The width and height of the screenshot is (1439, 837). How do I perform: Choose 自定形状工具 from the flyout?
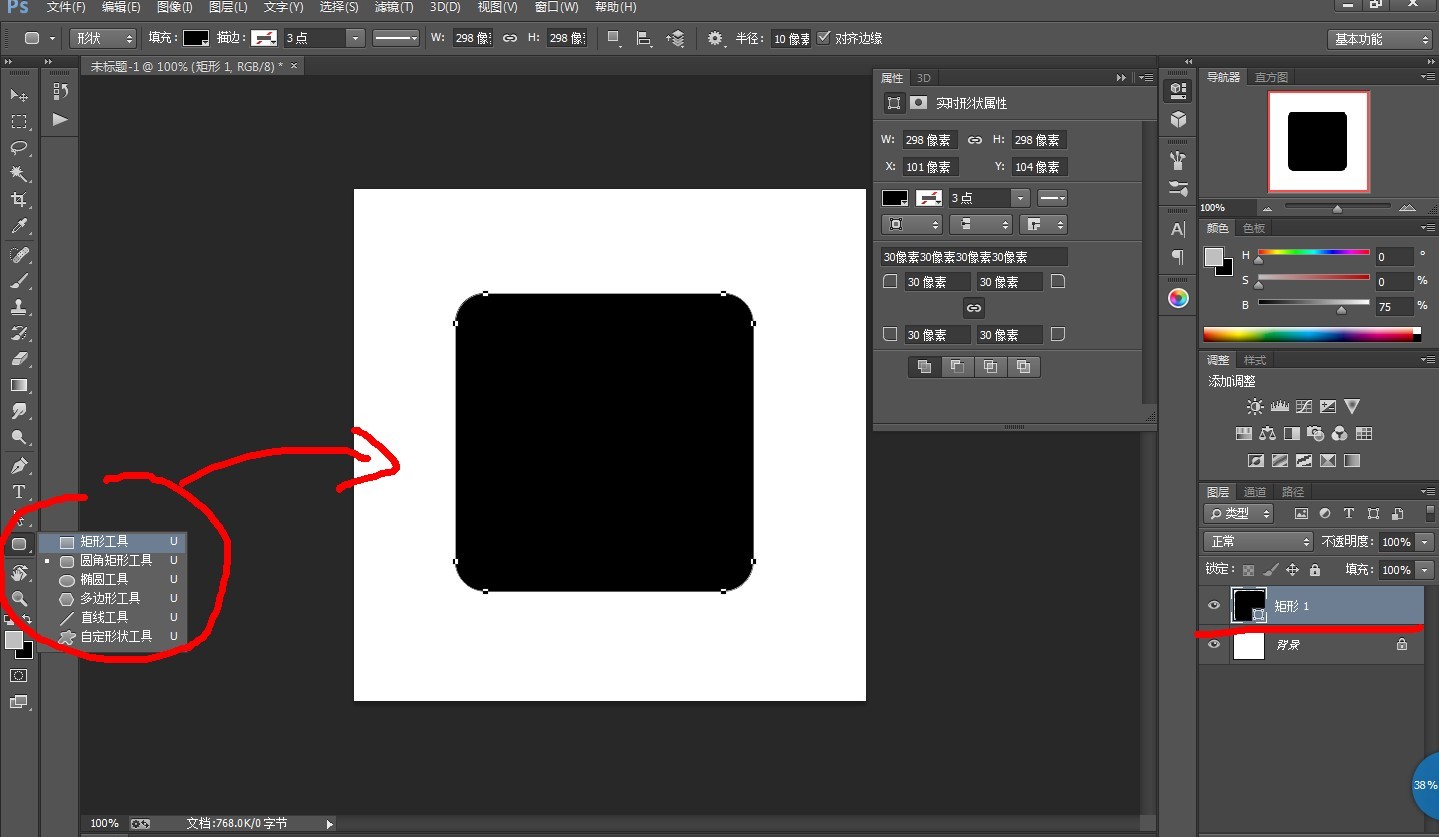116,636
